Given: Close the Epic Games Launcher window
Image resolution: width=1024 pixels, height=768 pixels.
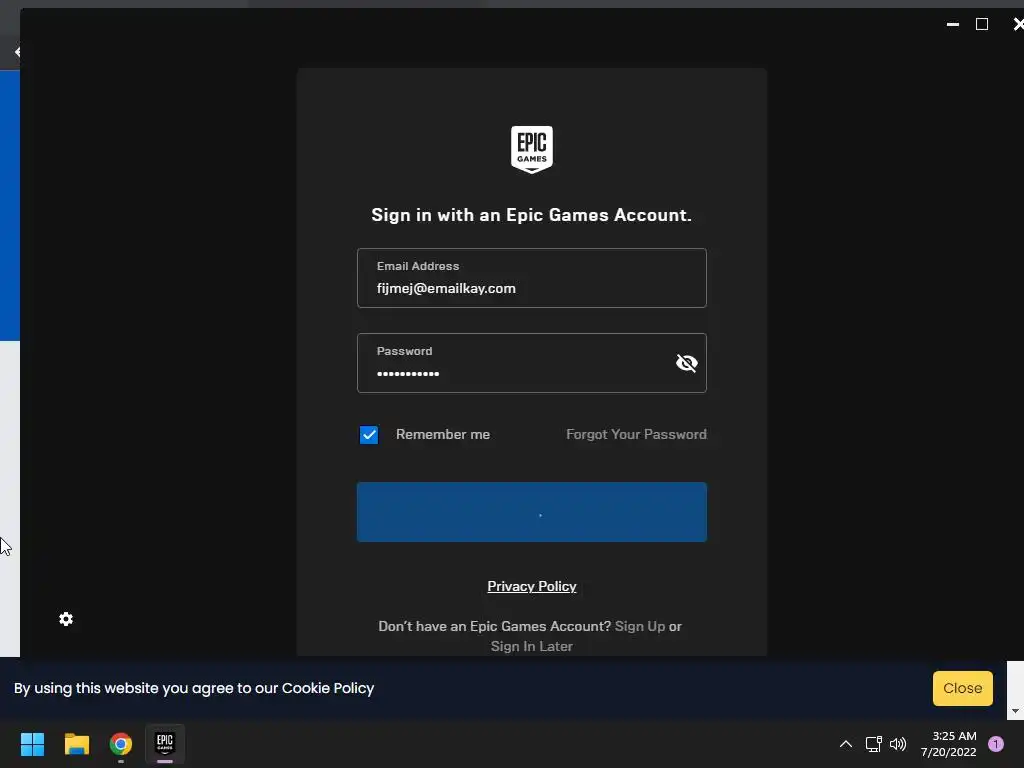Looking at the screenshot, I should click(1017, 25).
